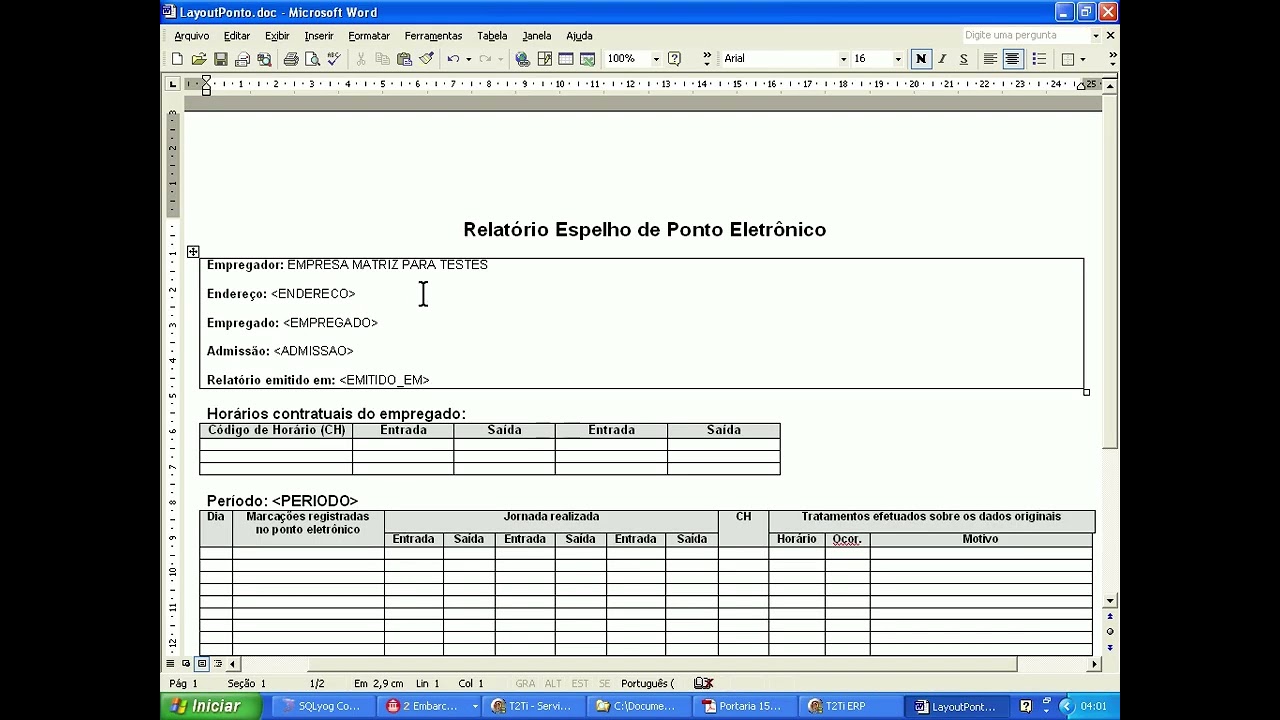Toggle italic formatting

pos(942,59)
